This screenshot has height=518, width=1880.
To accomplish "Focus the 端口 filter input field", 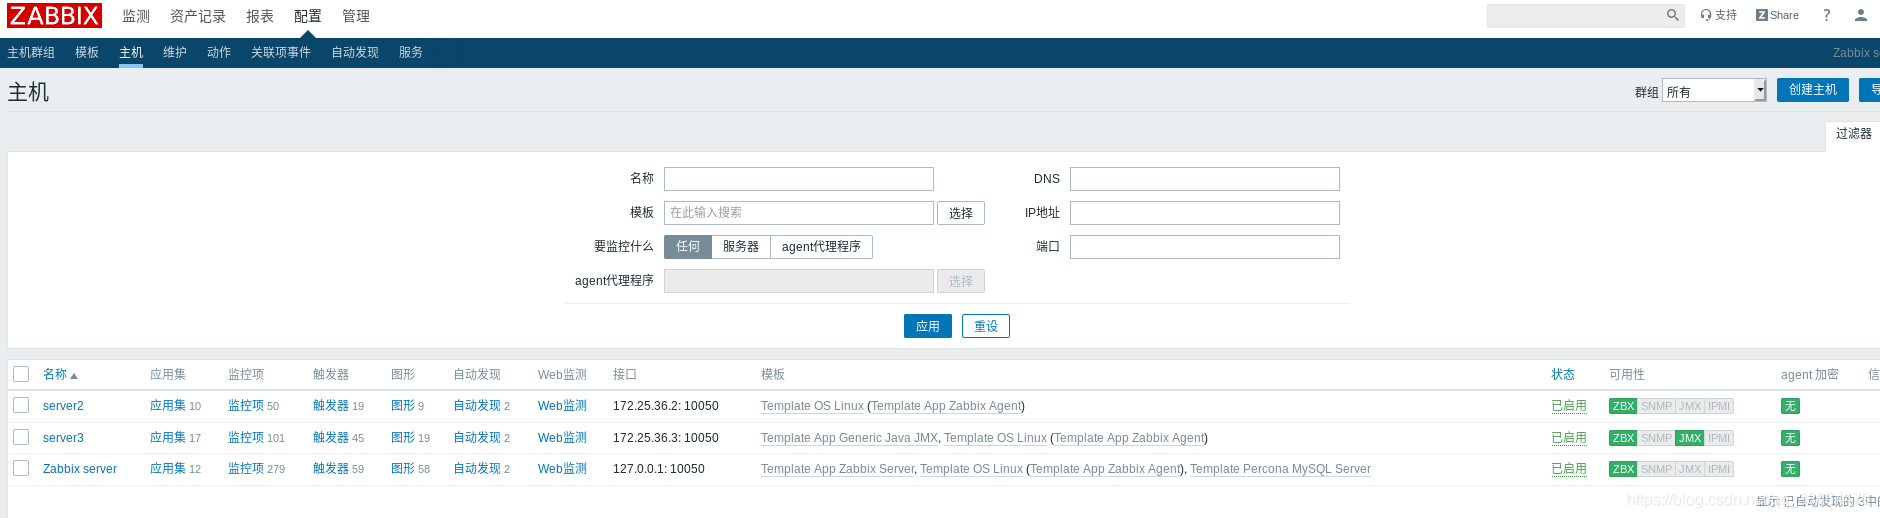I will coord(1205,247).
